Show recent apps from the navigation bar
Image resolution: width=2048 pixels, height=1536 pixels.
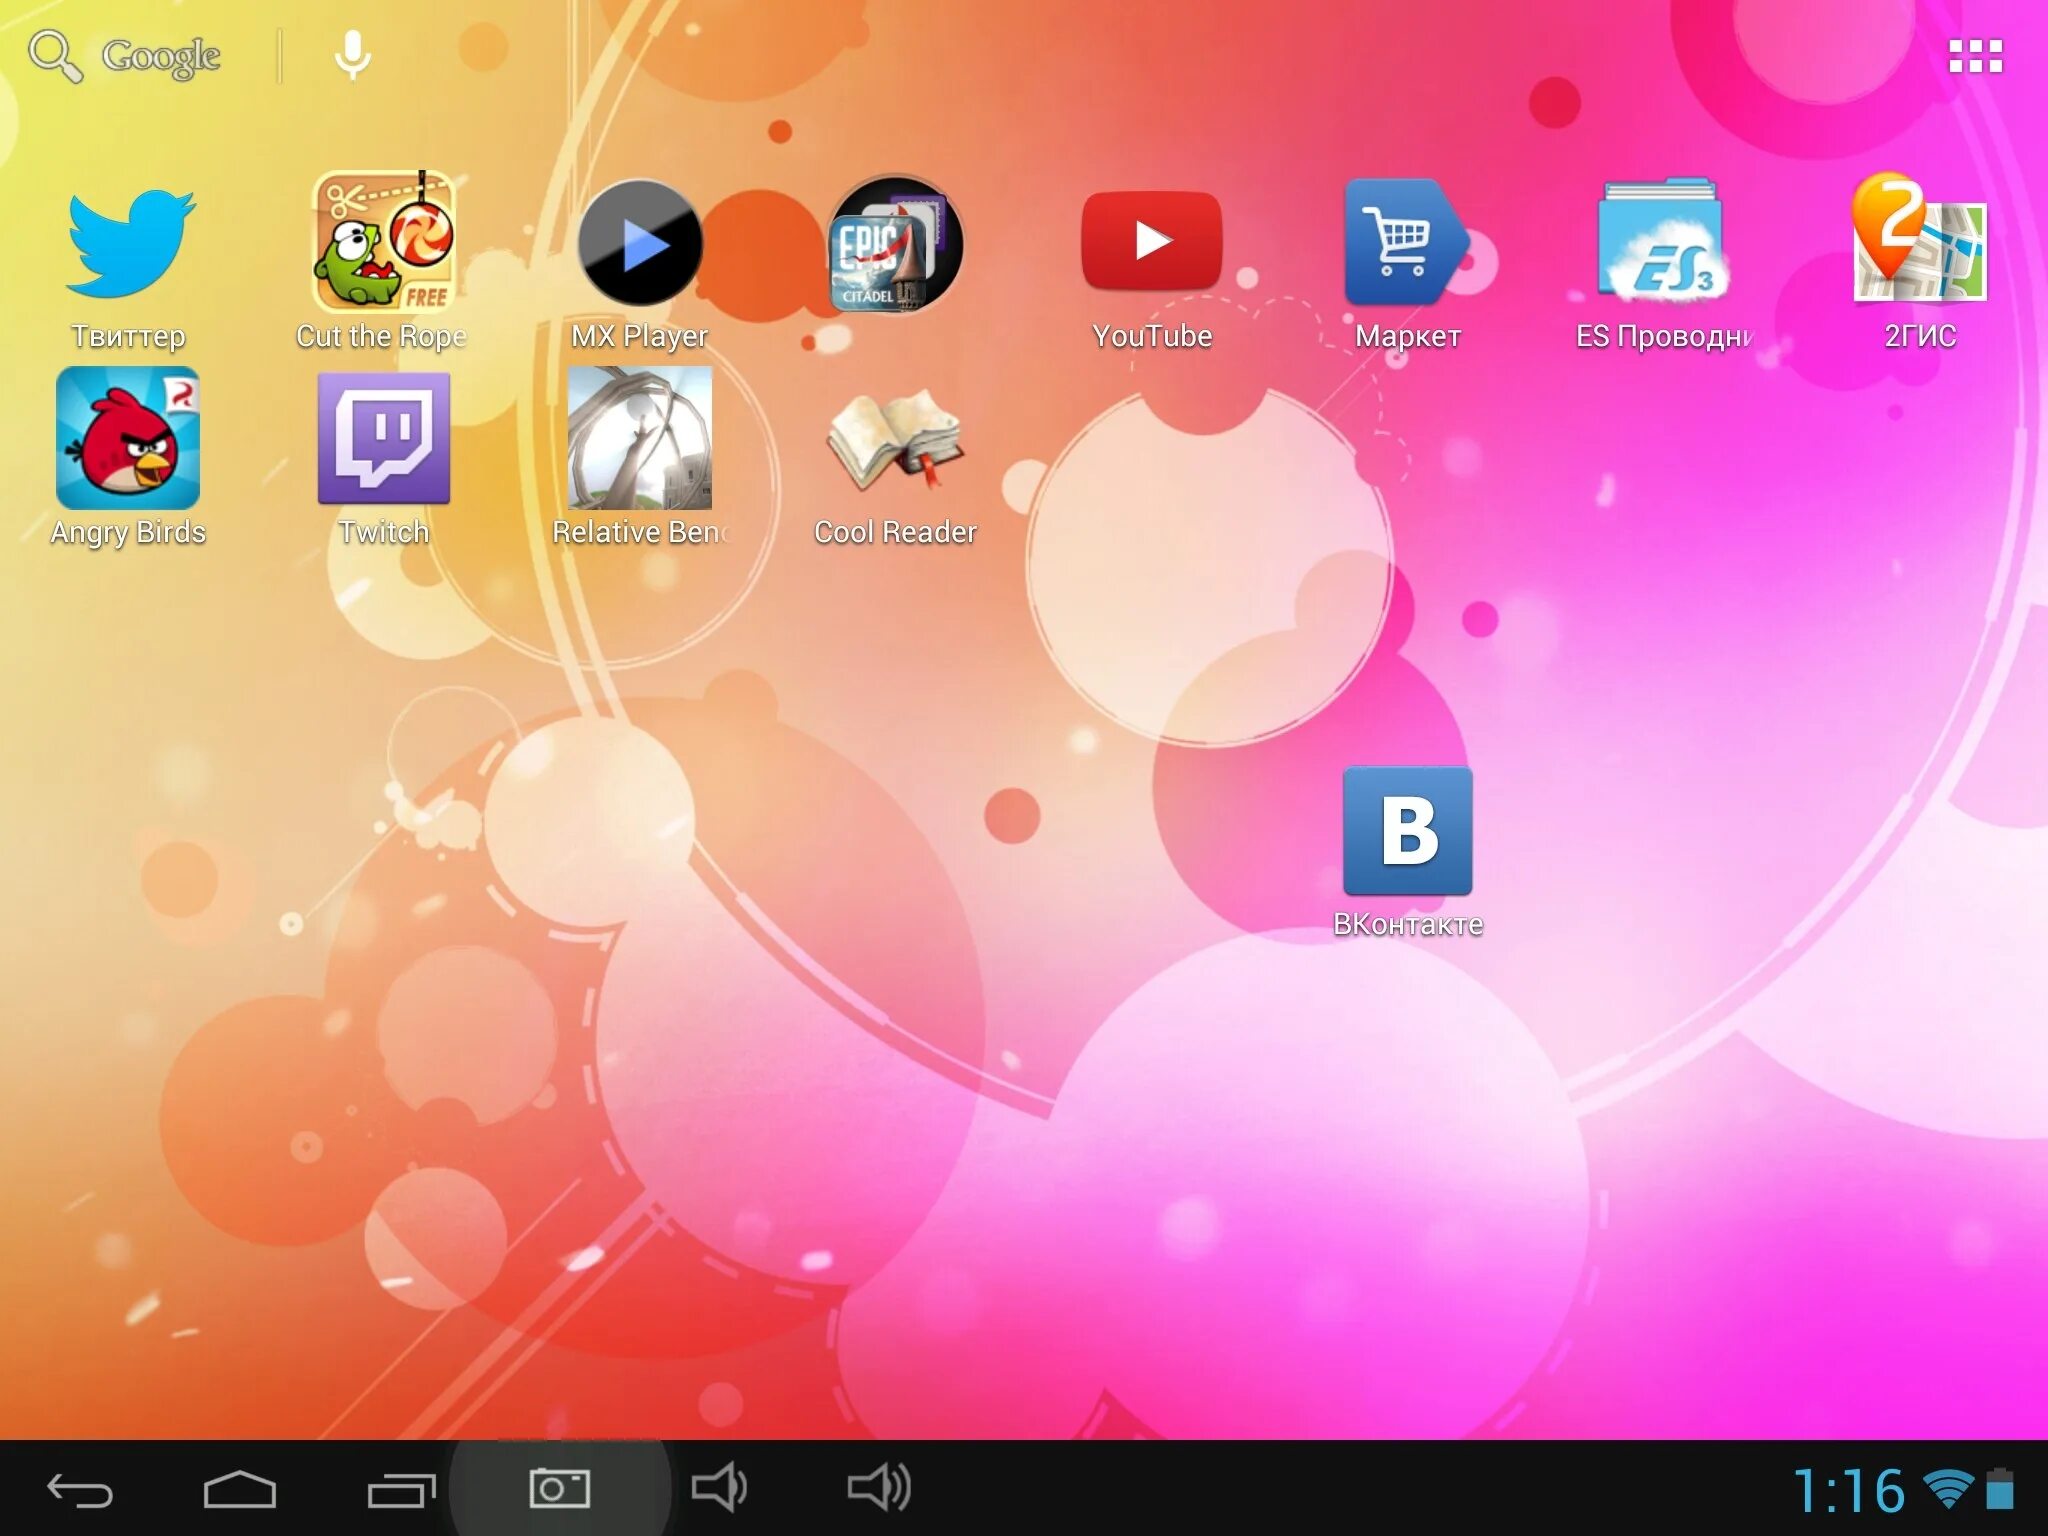tap(400, 1490)
